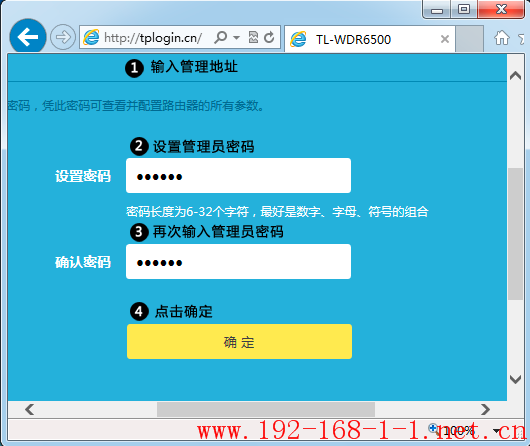Click the 确认密码 label

[x=83, y=262]
